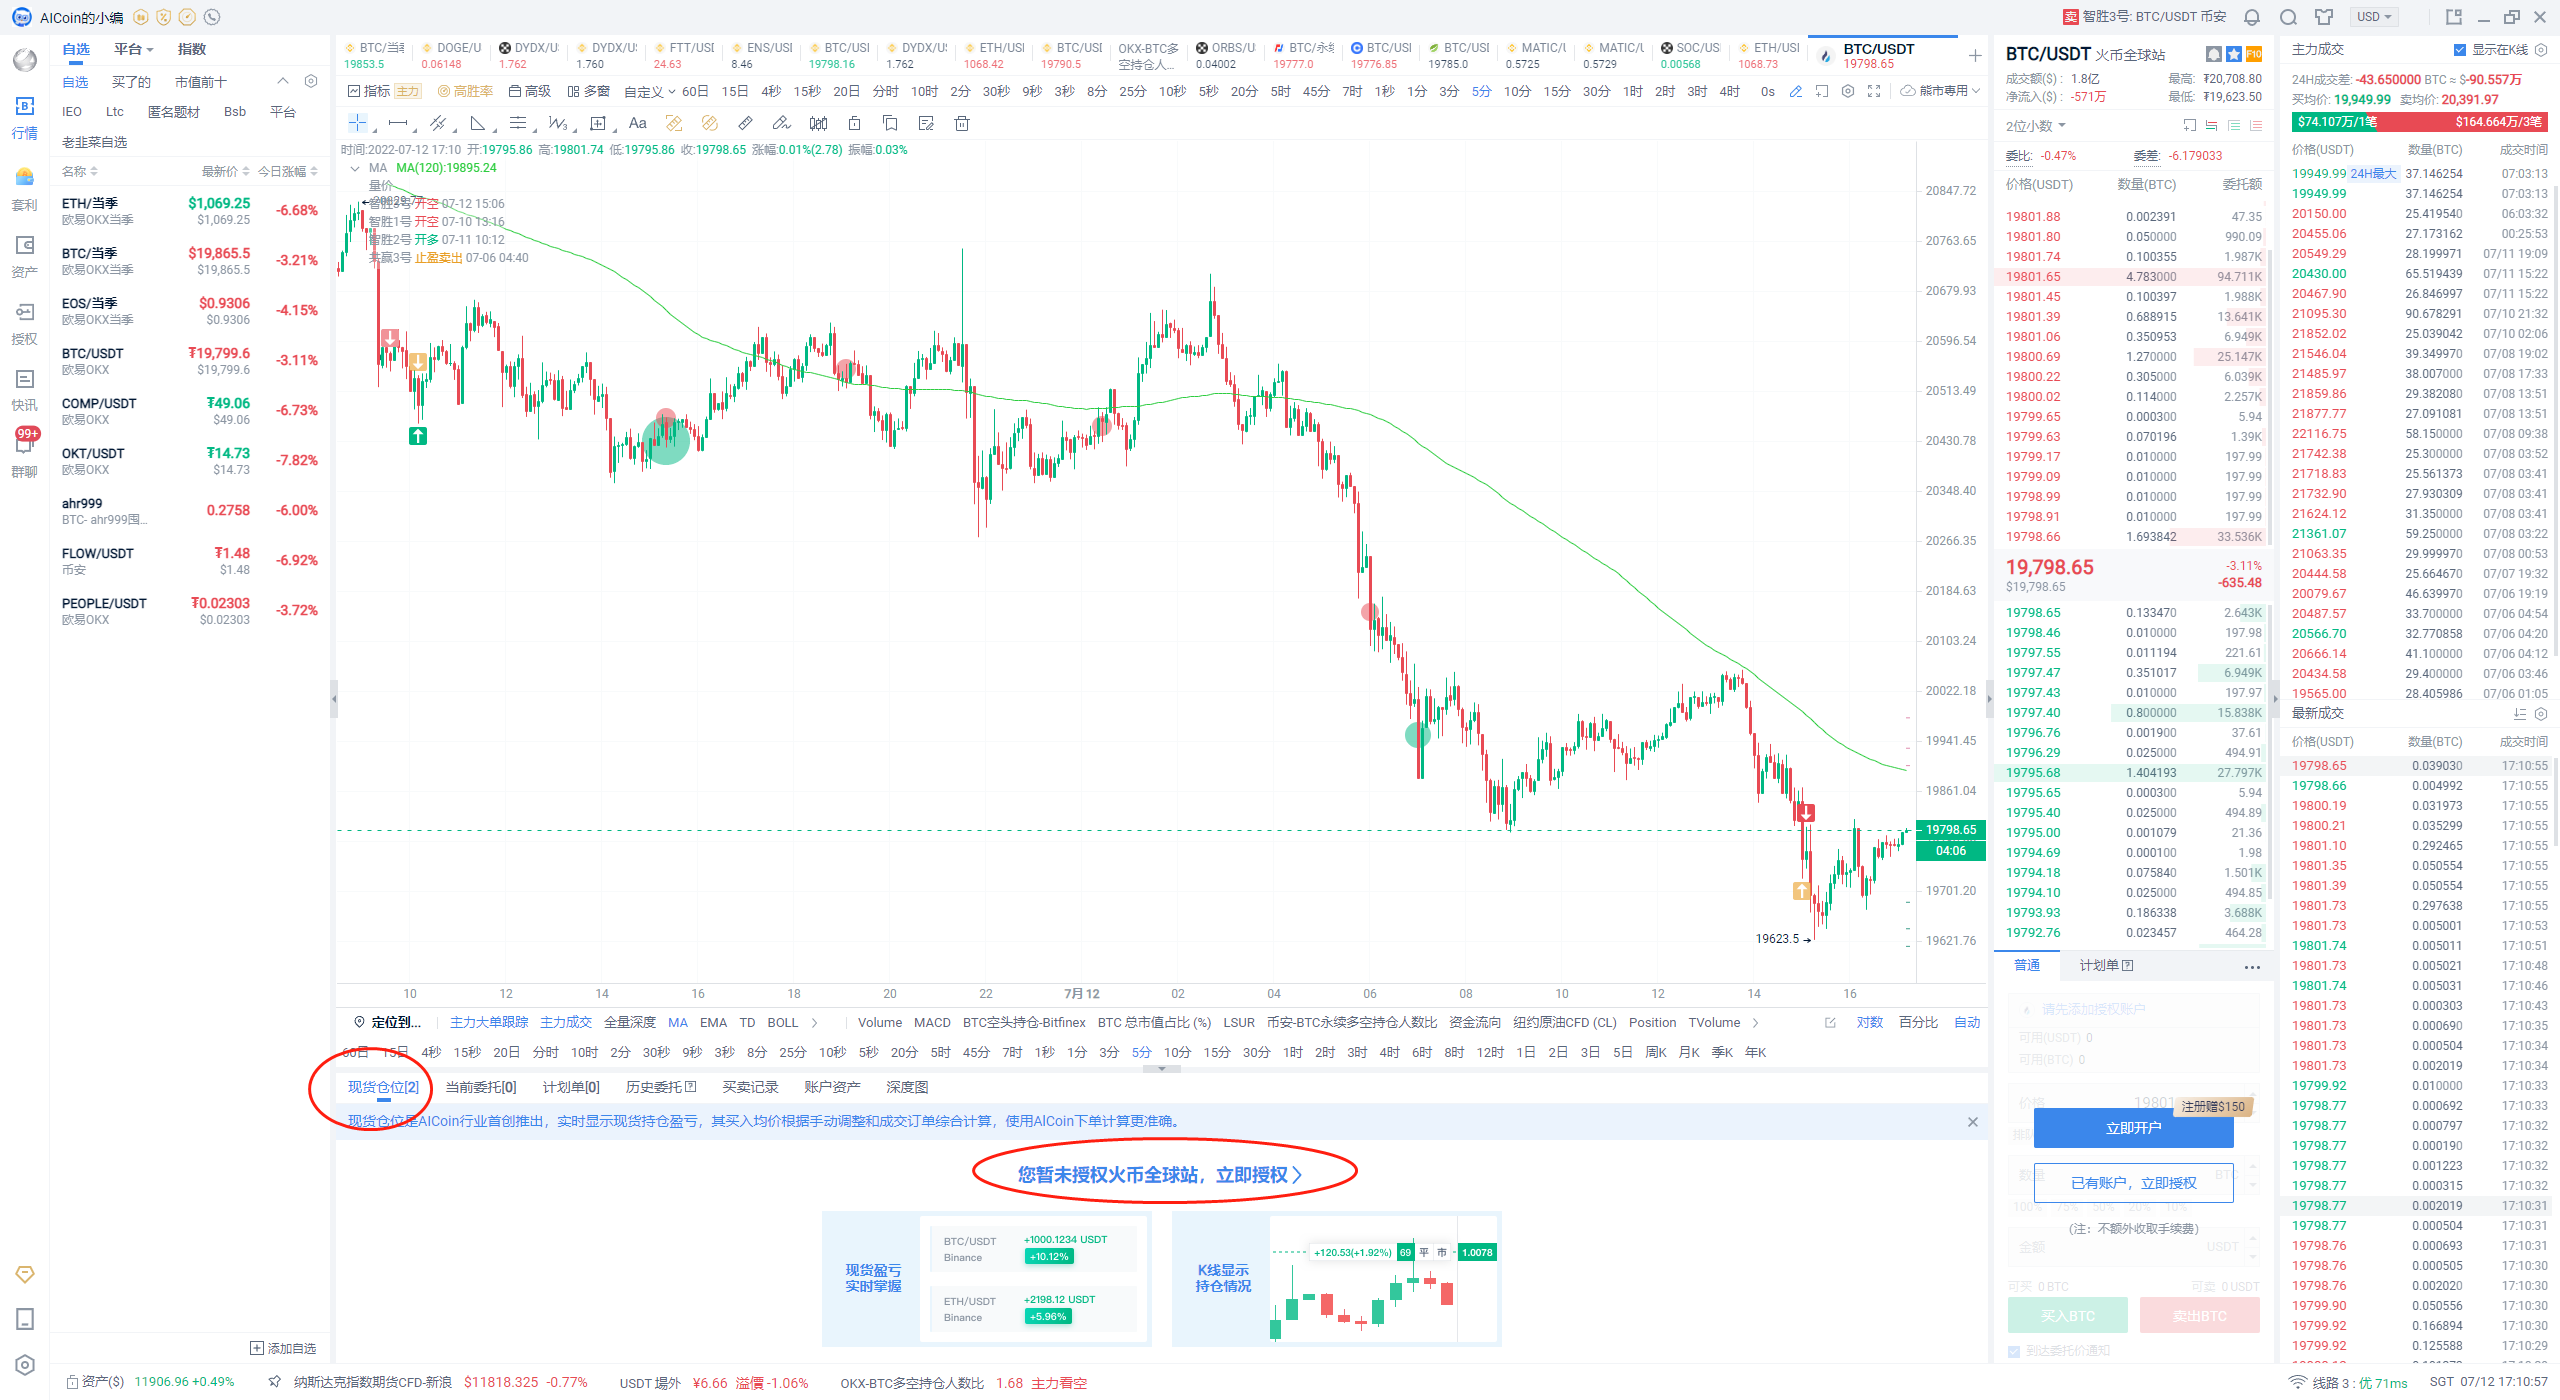The image size is (2560, 1400).
Task: Select the horizontal line drawing tool
Action: (x=397, y=123)
